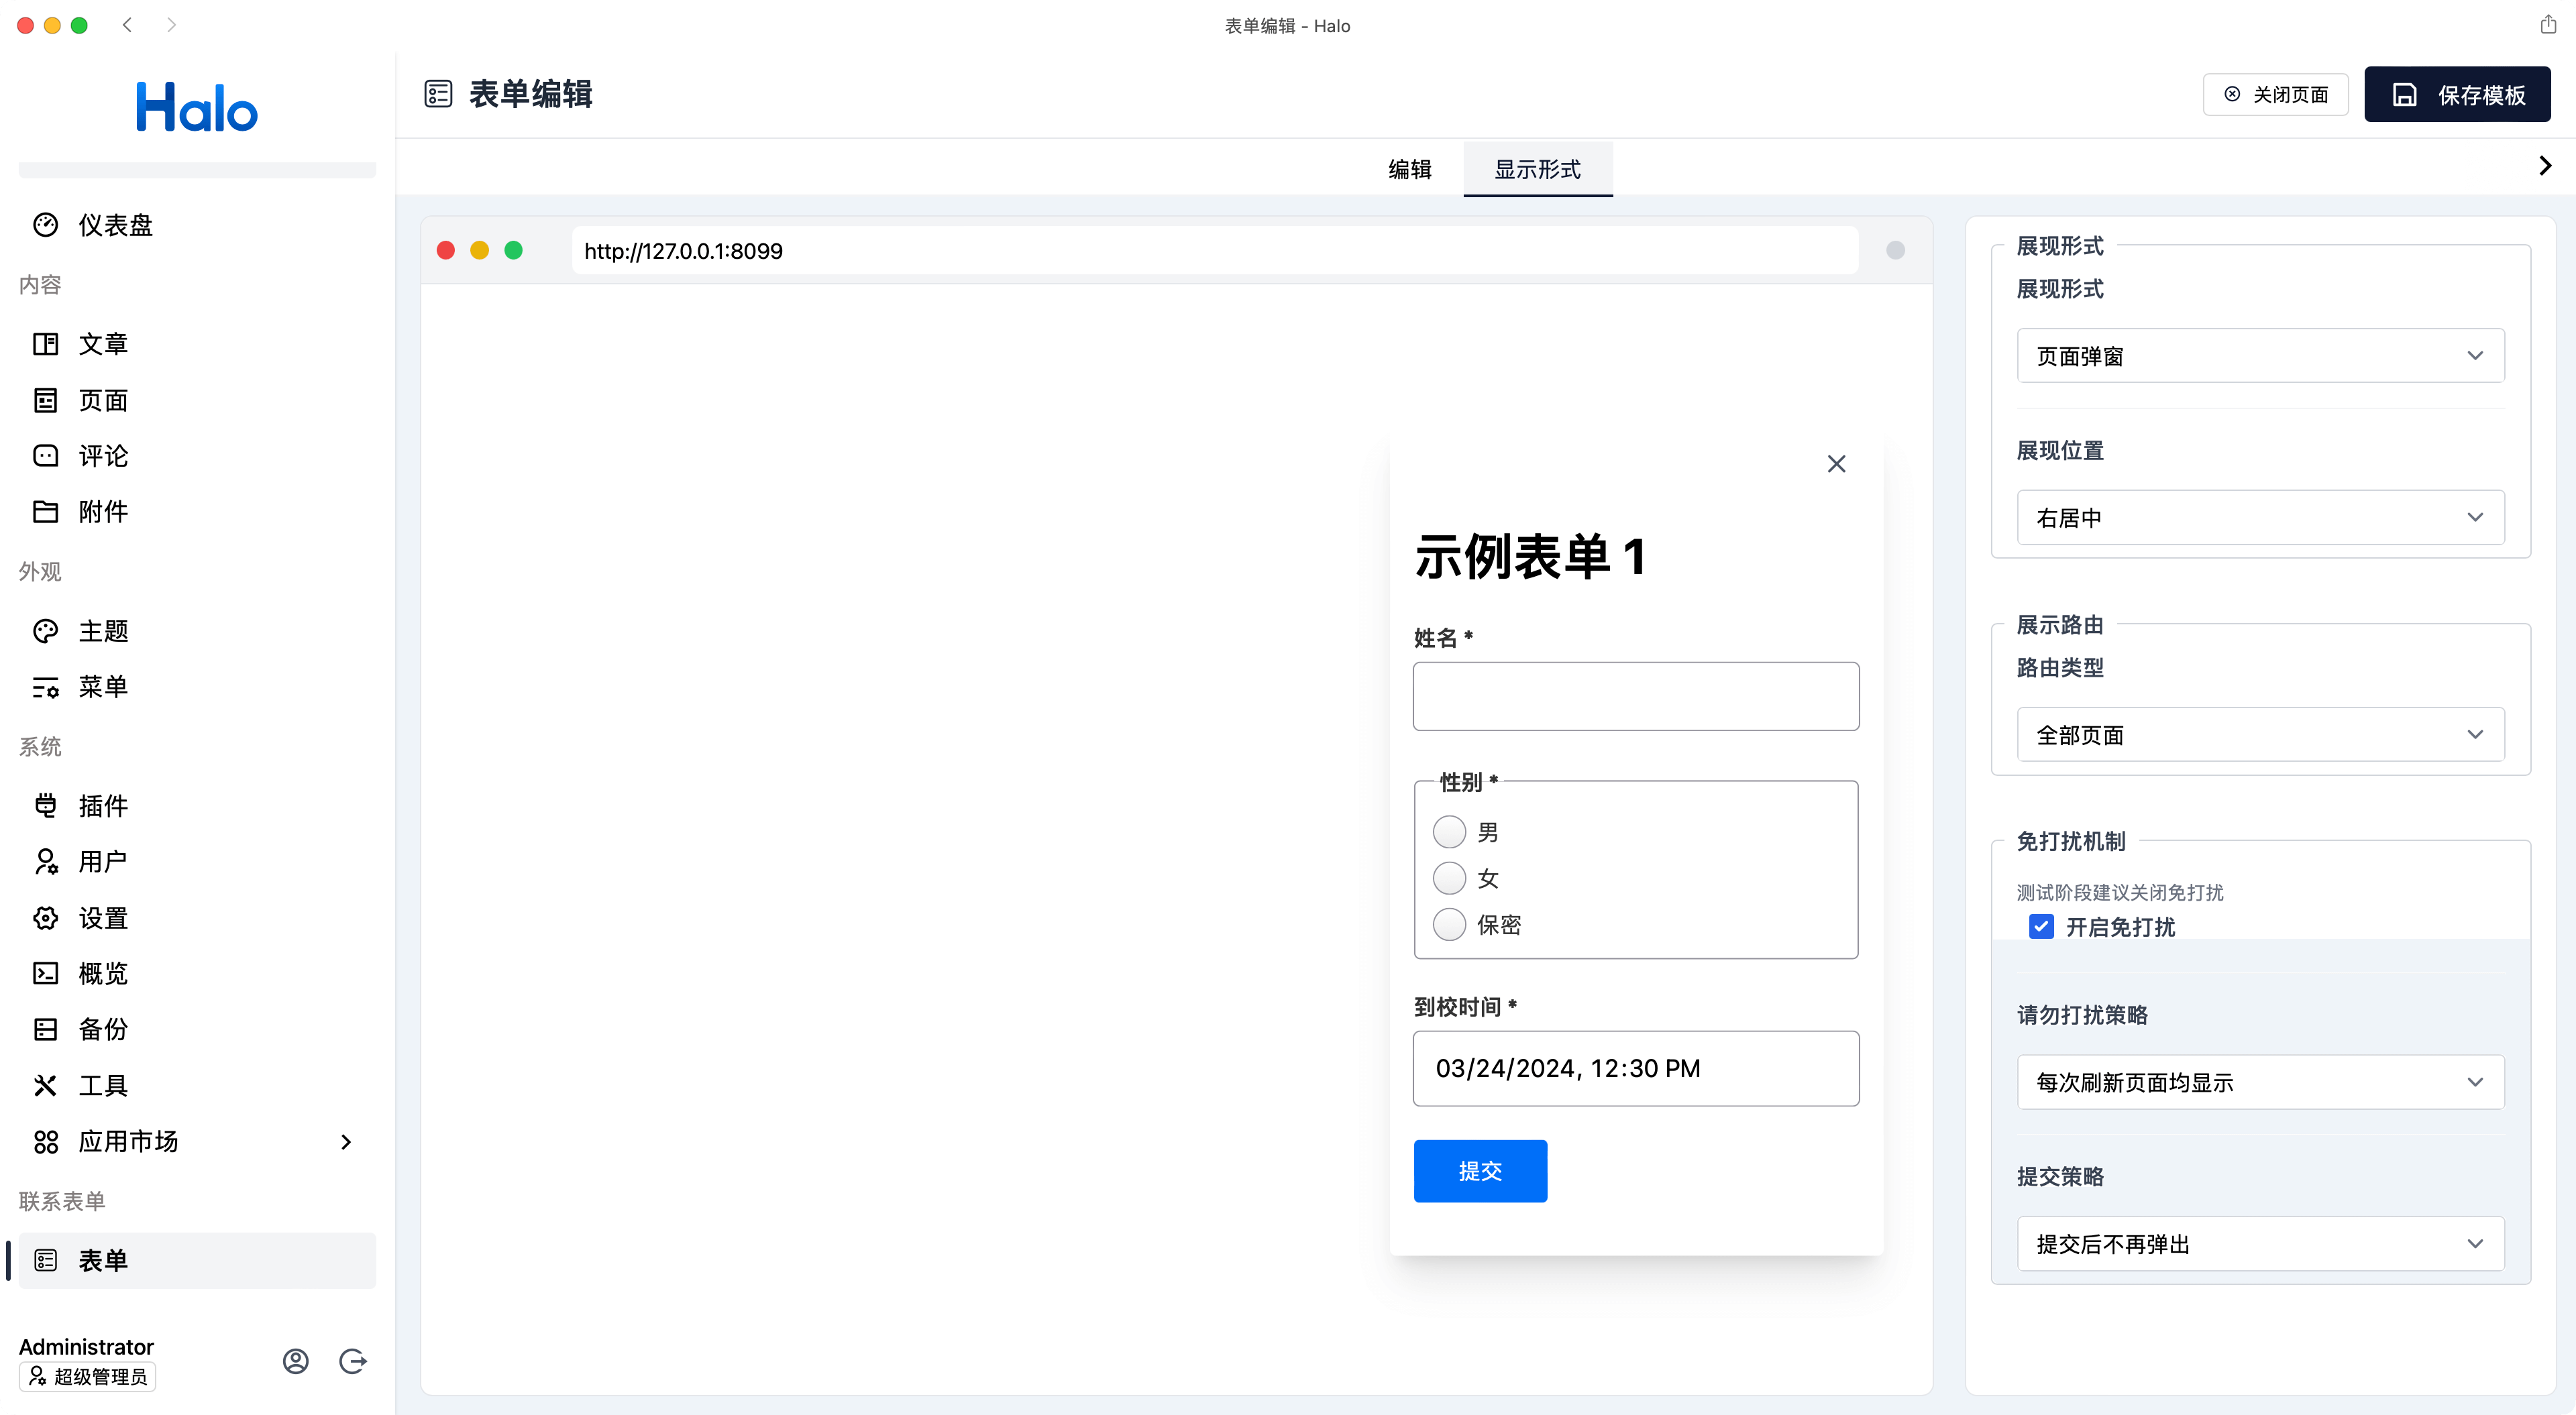Open 设置 in sidebar
Image resolution: width=2576 pixels, height=1415 pixels.
click(197, 918)
